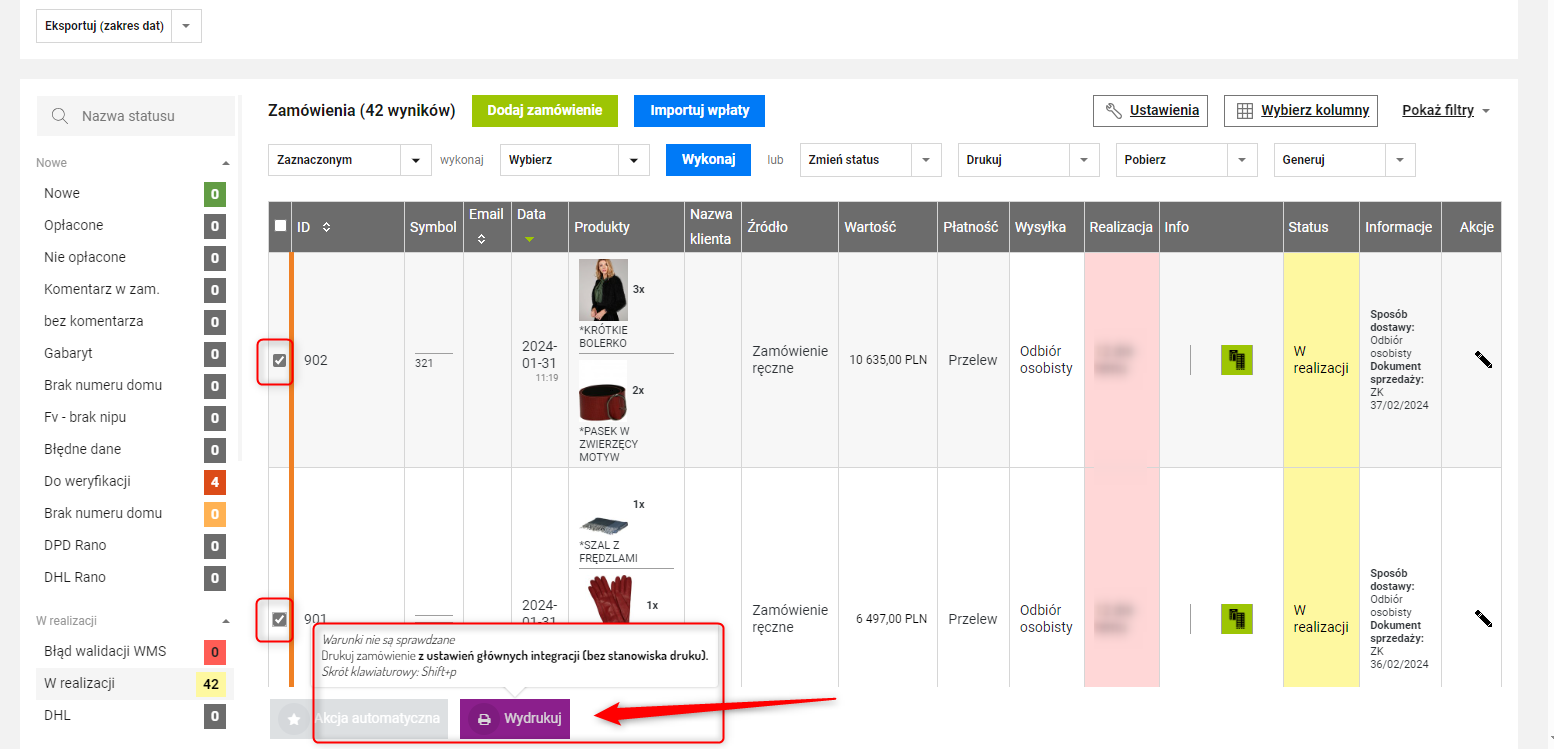This screenshot has height=749, width=1554.
Task: Click the green sort arrow under Data
Action: point(529,239)
